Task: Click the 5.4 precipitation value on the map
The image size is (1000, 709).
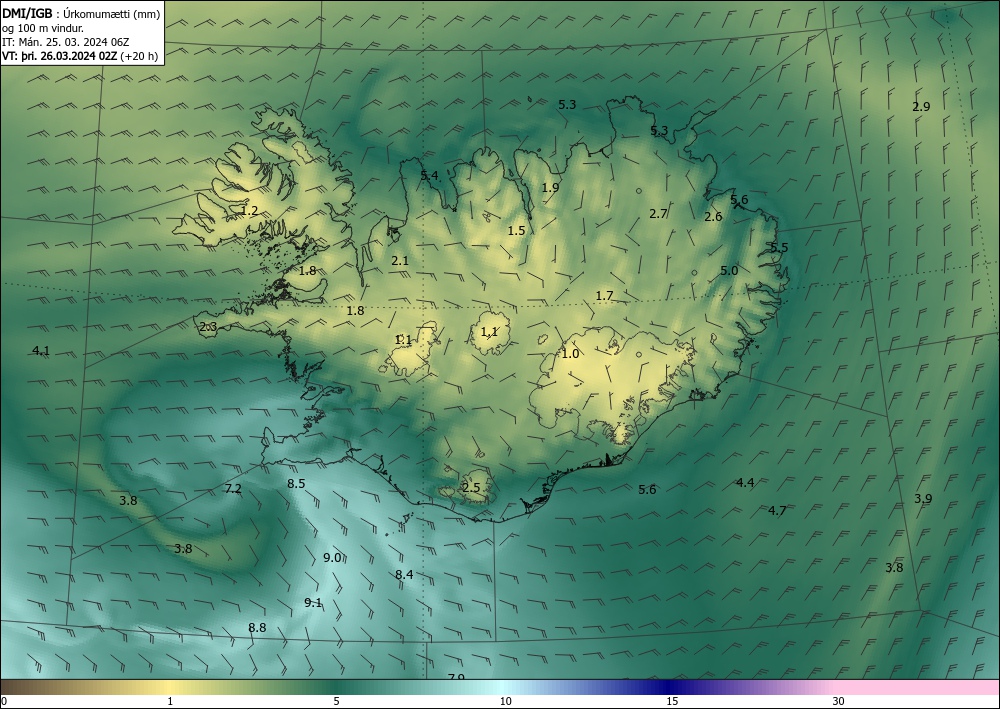Action: [430, 175]
